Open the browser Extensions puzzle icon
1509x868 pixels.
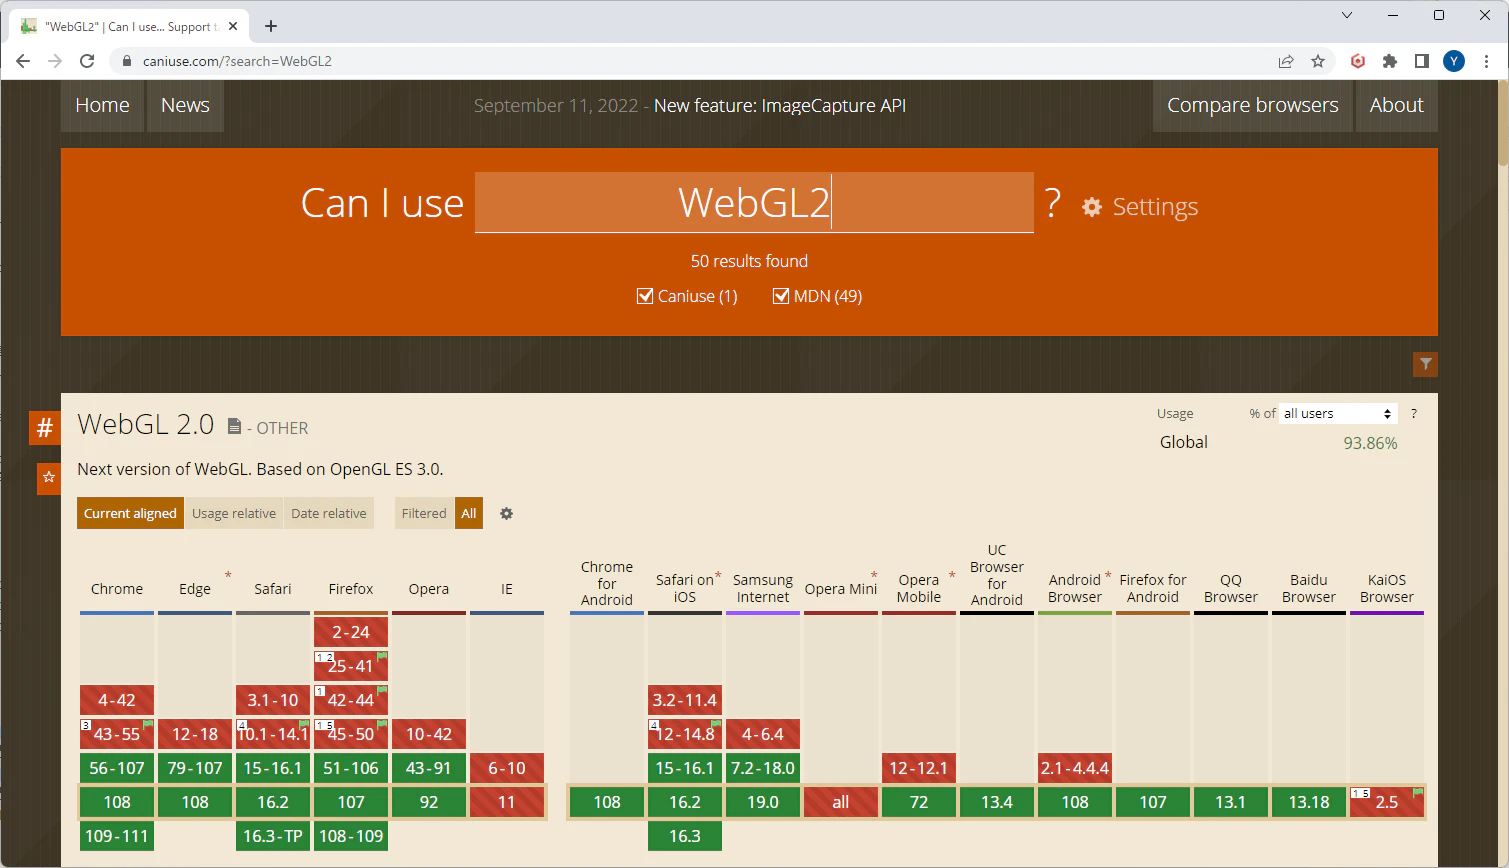[1389, 61]
